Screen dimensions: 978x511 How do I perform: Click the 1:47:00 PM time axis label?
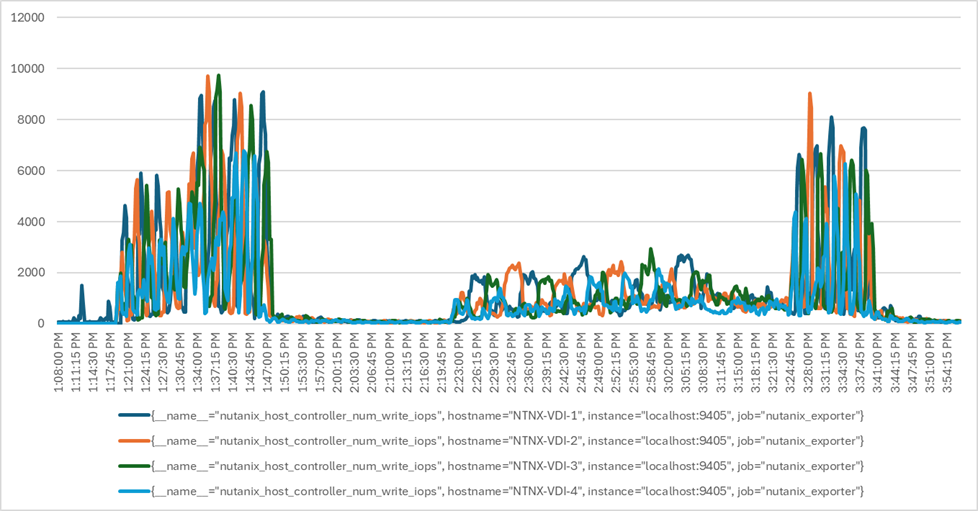(268, 363)
